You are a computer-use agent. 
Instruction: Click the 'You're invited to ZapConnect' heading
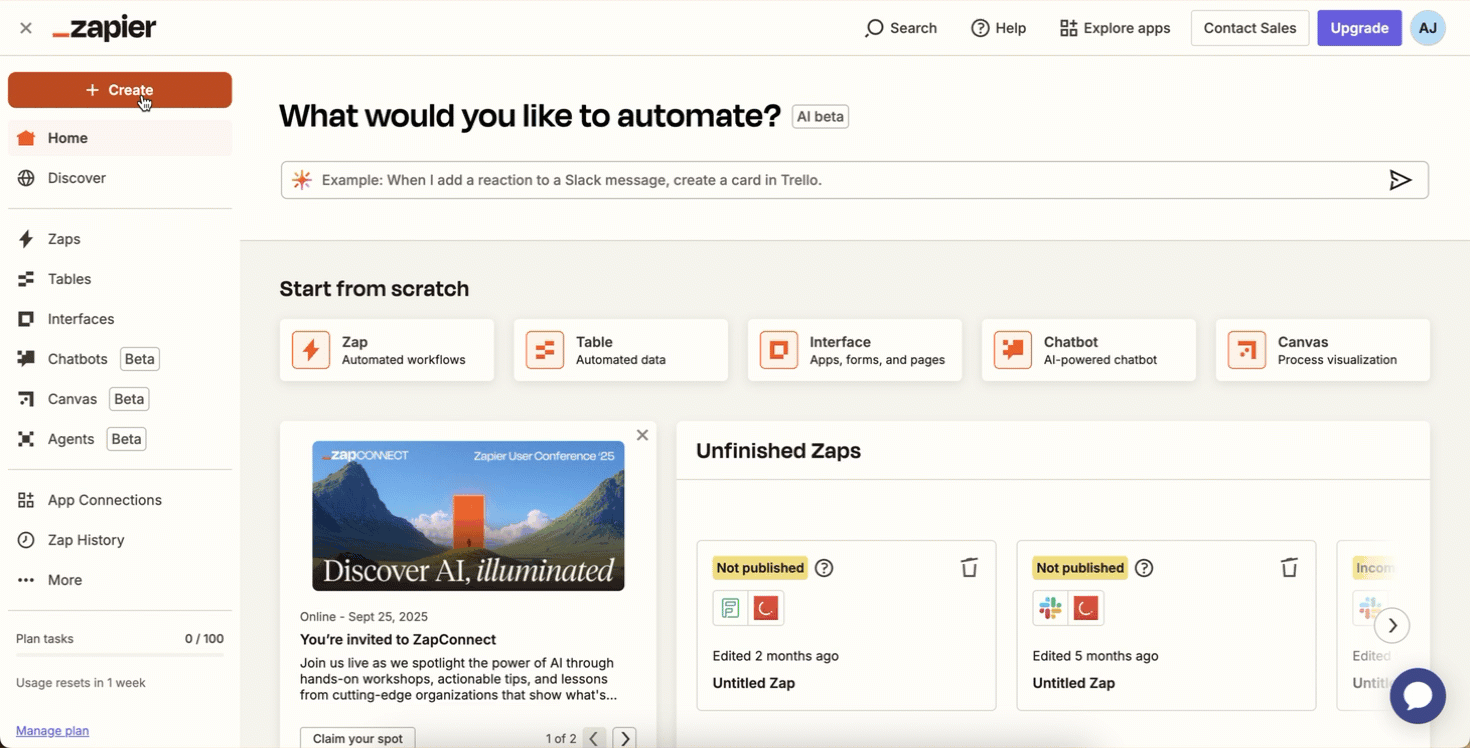point(398,639)
